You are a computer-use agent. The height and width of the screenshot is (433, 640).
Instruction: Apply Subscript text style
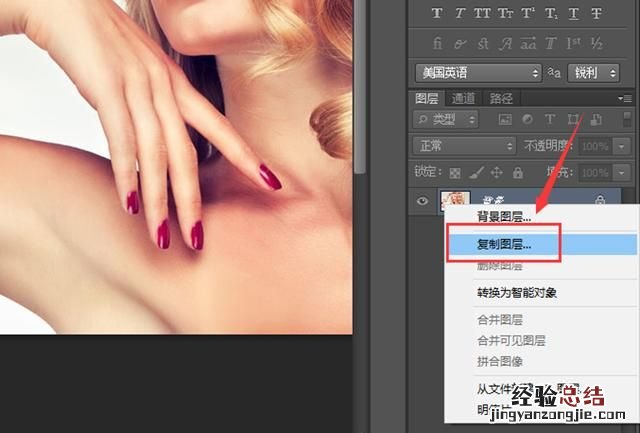(551, 13)
